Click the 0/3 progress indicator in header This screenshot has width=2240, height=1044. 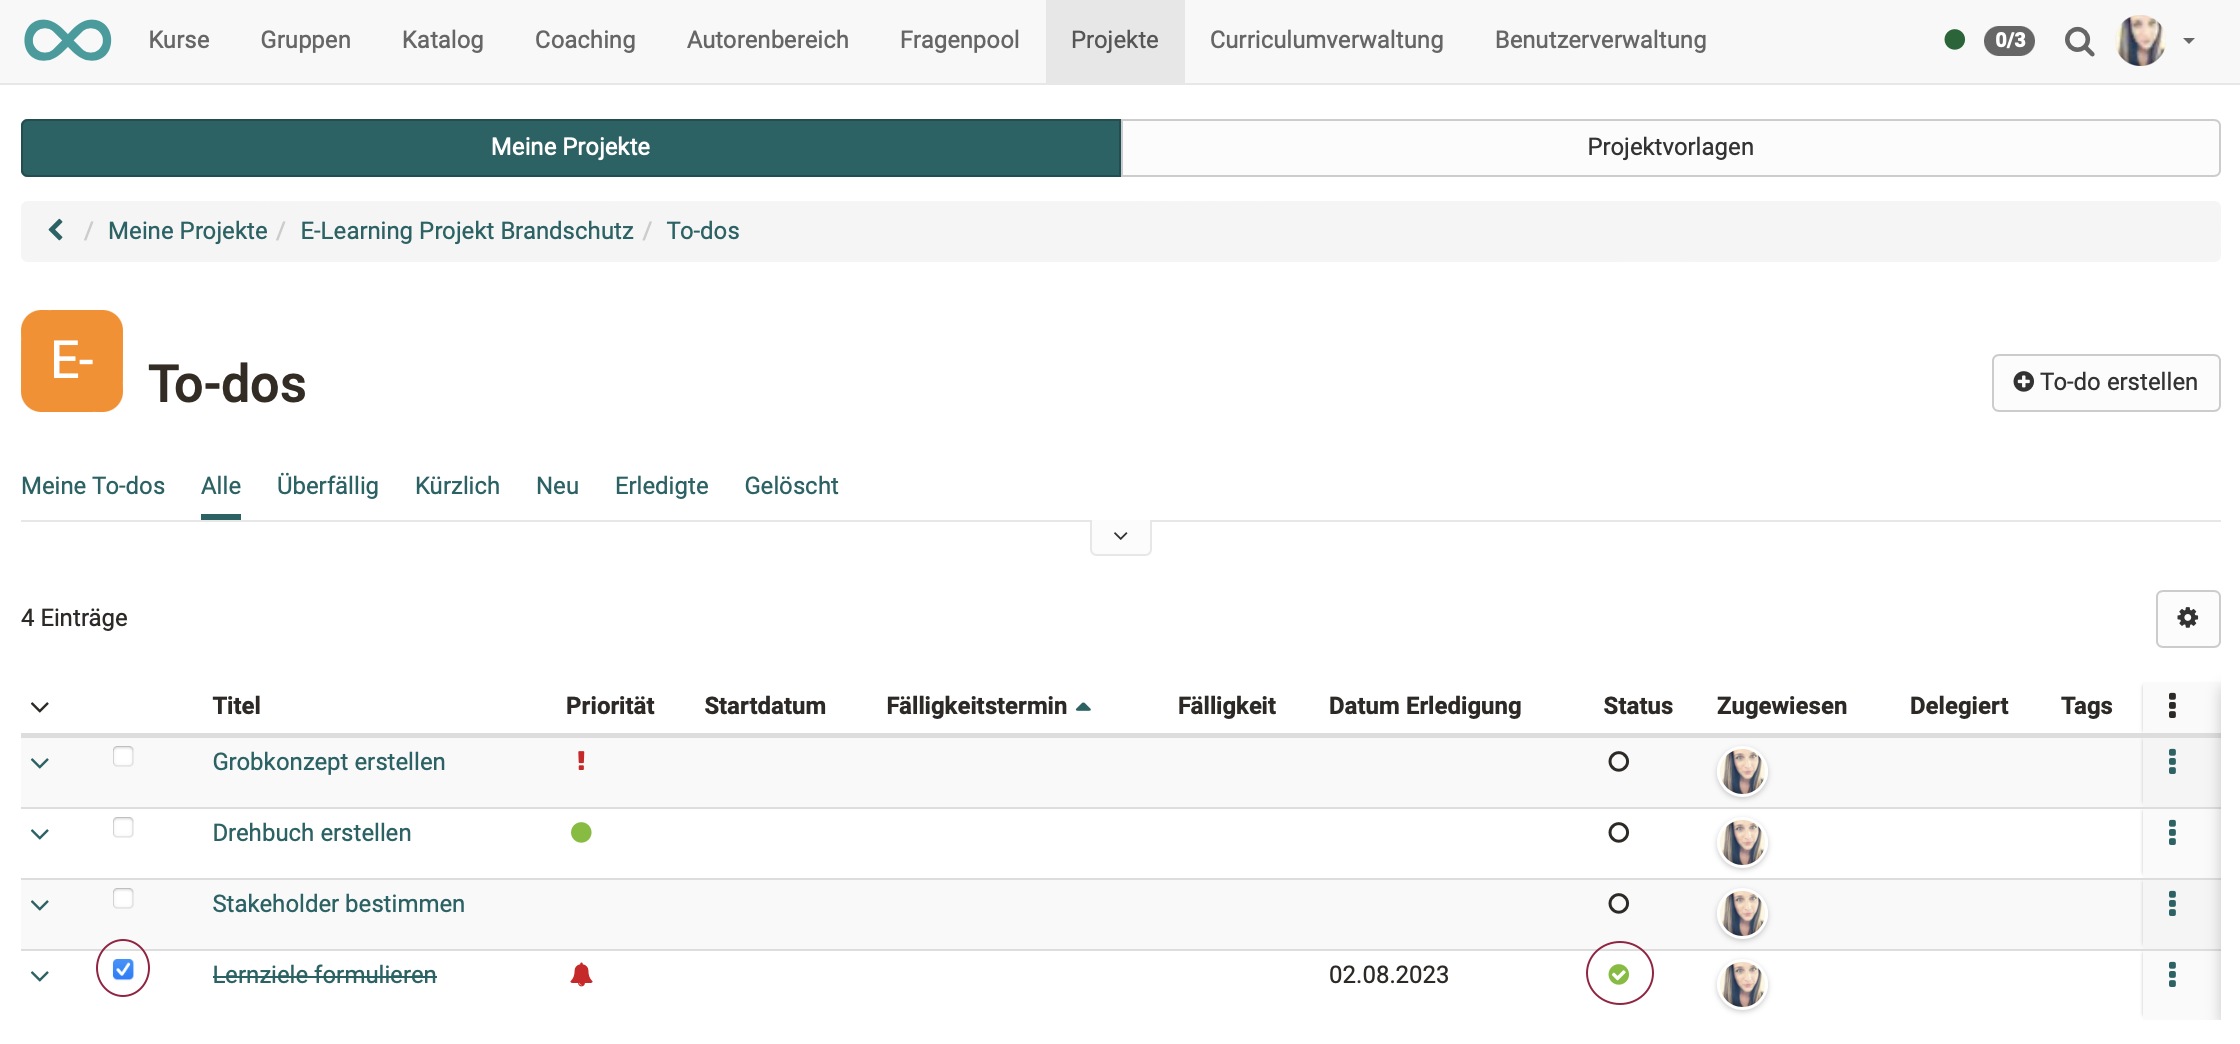tap(2010, 41)
